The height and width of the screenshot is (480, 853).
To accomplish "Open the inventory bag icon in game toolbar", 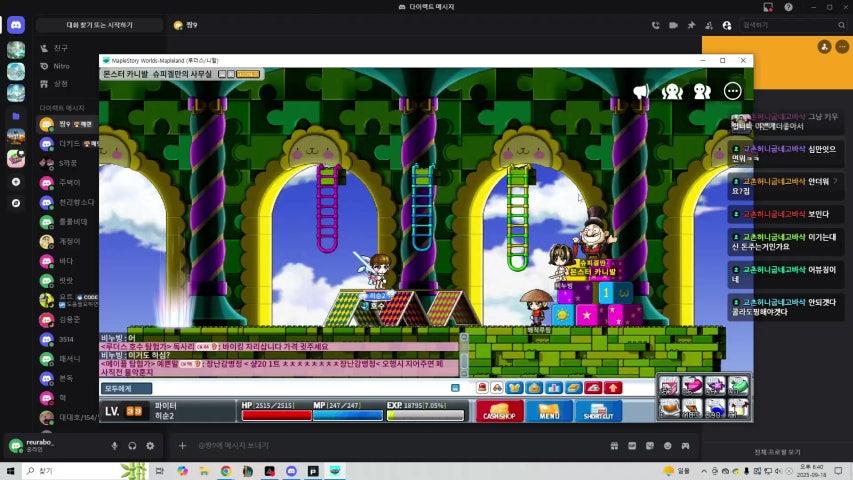I will pyautogui.click(x=534, y=387).
